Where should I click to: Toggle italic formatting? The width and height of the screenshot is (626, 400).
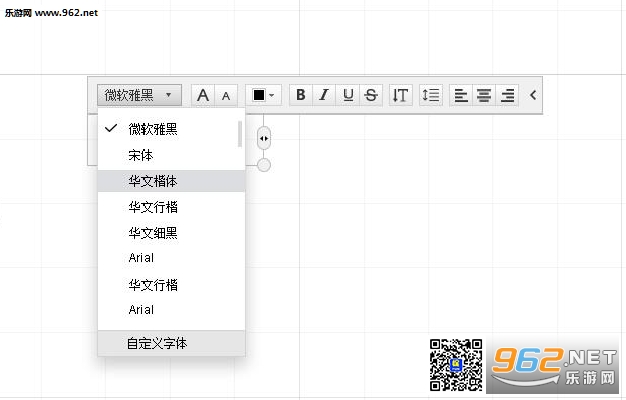(x=324, y=95)
